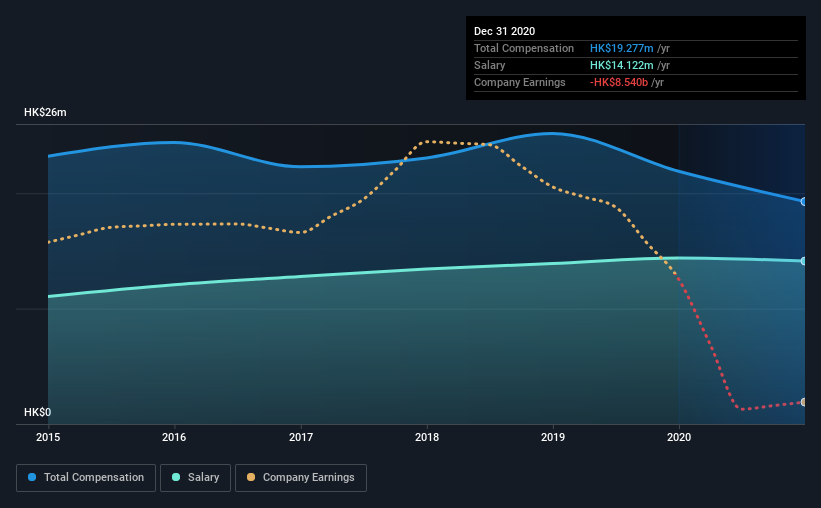Viewport: 821px width, 508px height.
Task: Toggle the Company Earnings legend button
Action: (x=301, y=478)
